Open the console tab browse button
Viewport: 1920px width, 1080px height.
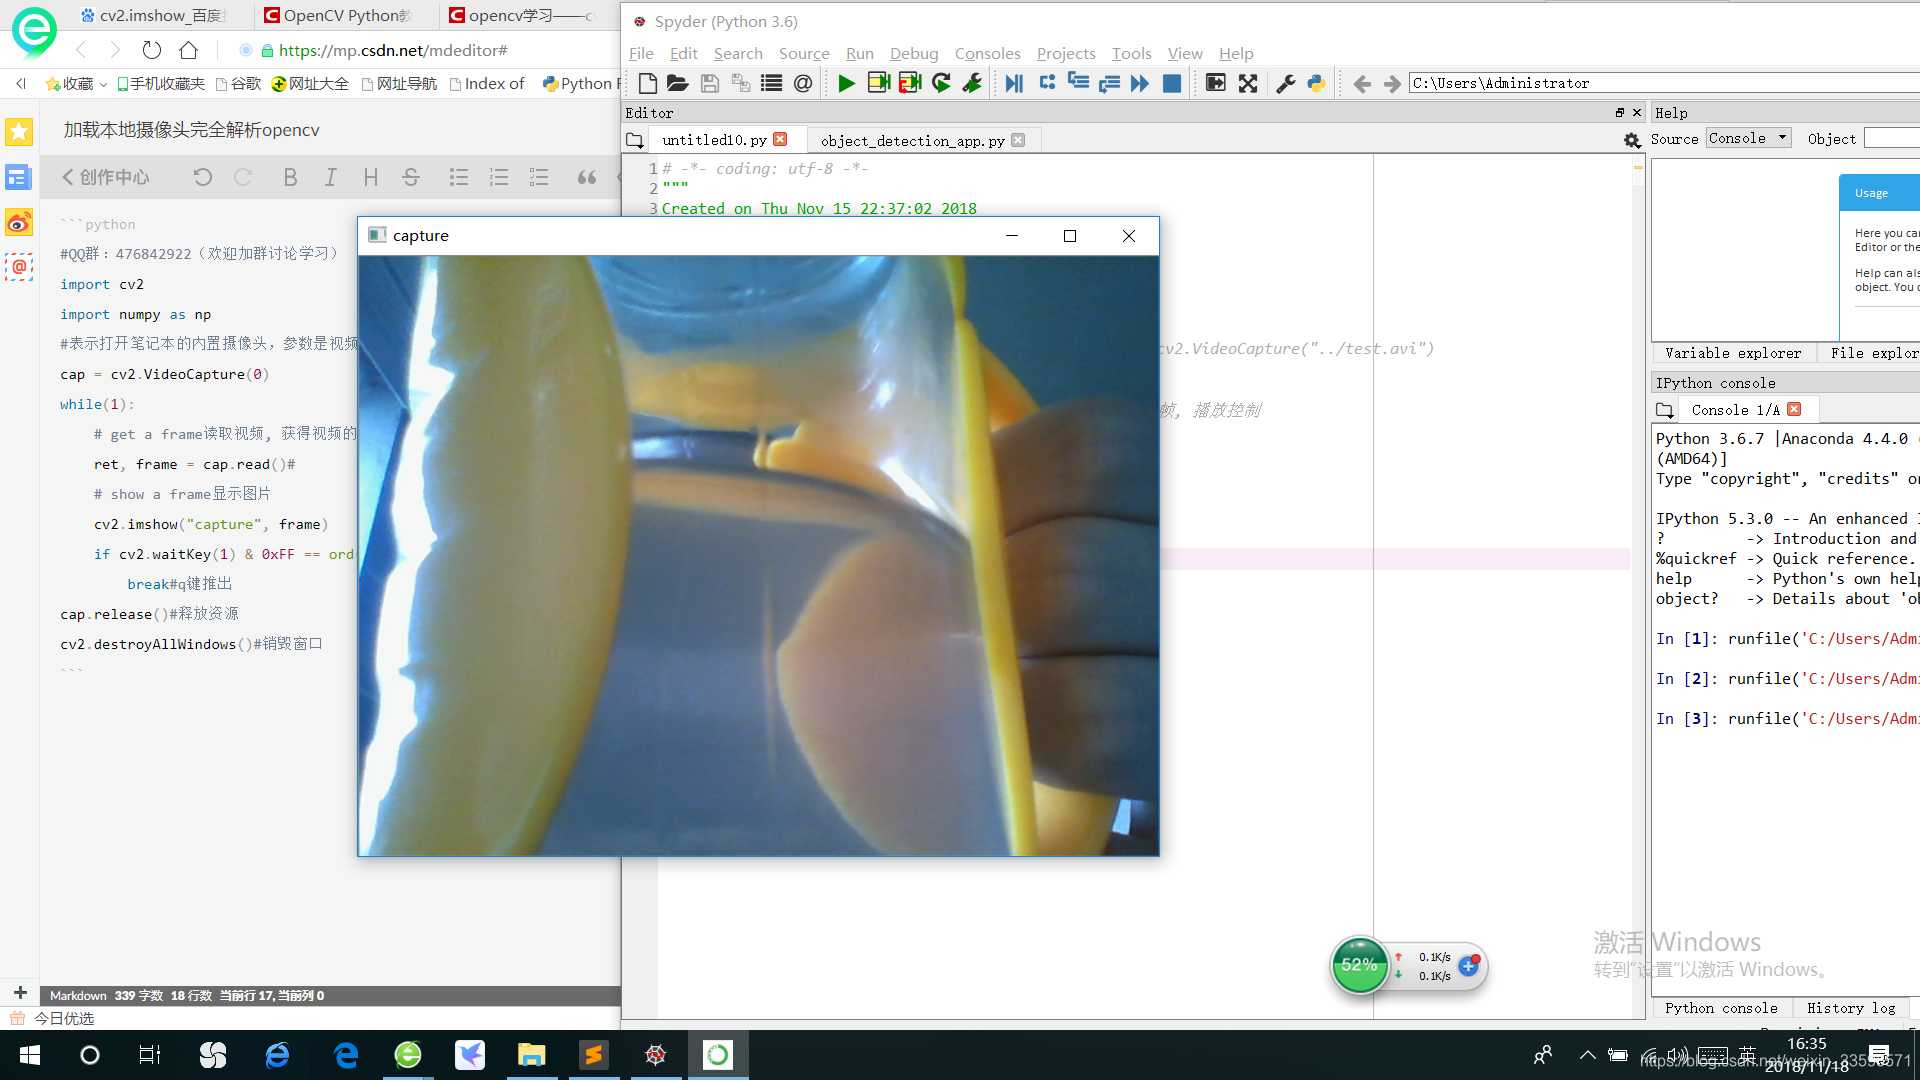[x=1664, y=410]
